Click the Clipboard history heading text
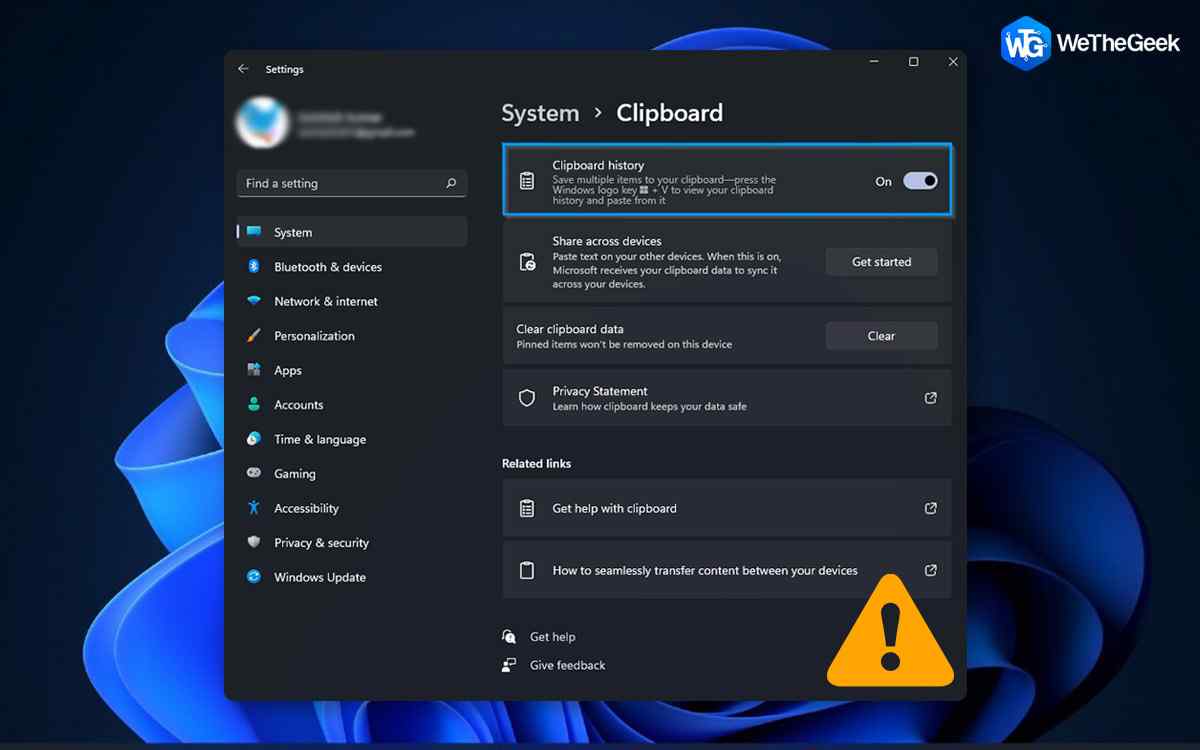Screen dimensions: 1200x750 point(598,165)
